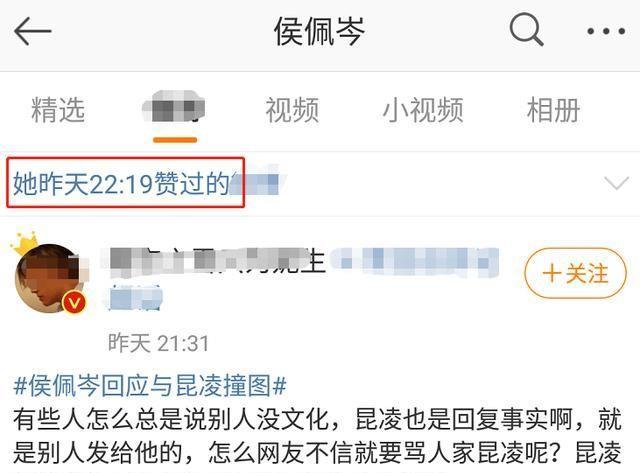Open the three-dot more options menu

tap(606, 31)
